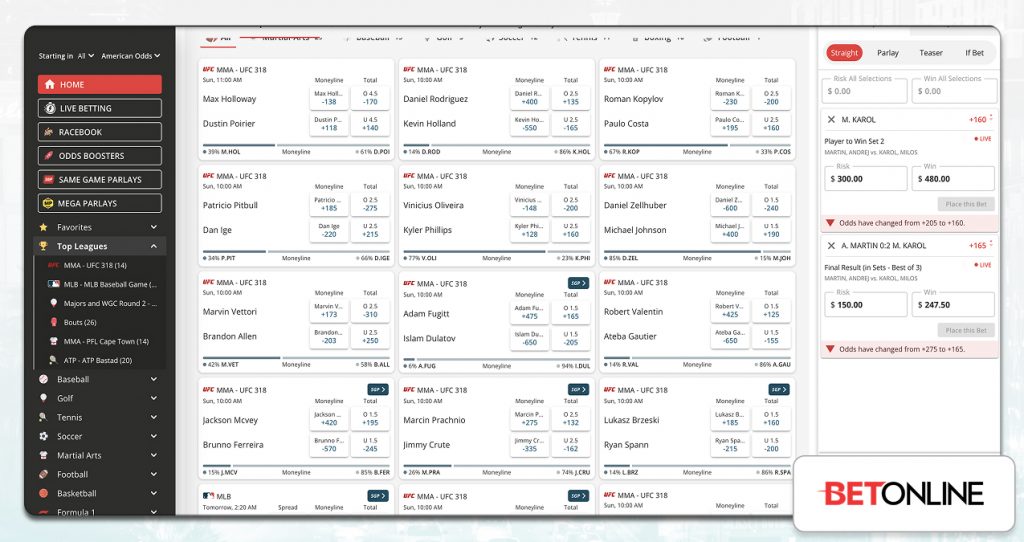Select Roman Kopylov moneyline -230
Viewport: 1024px width, 542px height.
pos(729,98)
